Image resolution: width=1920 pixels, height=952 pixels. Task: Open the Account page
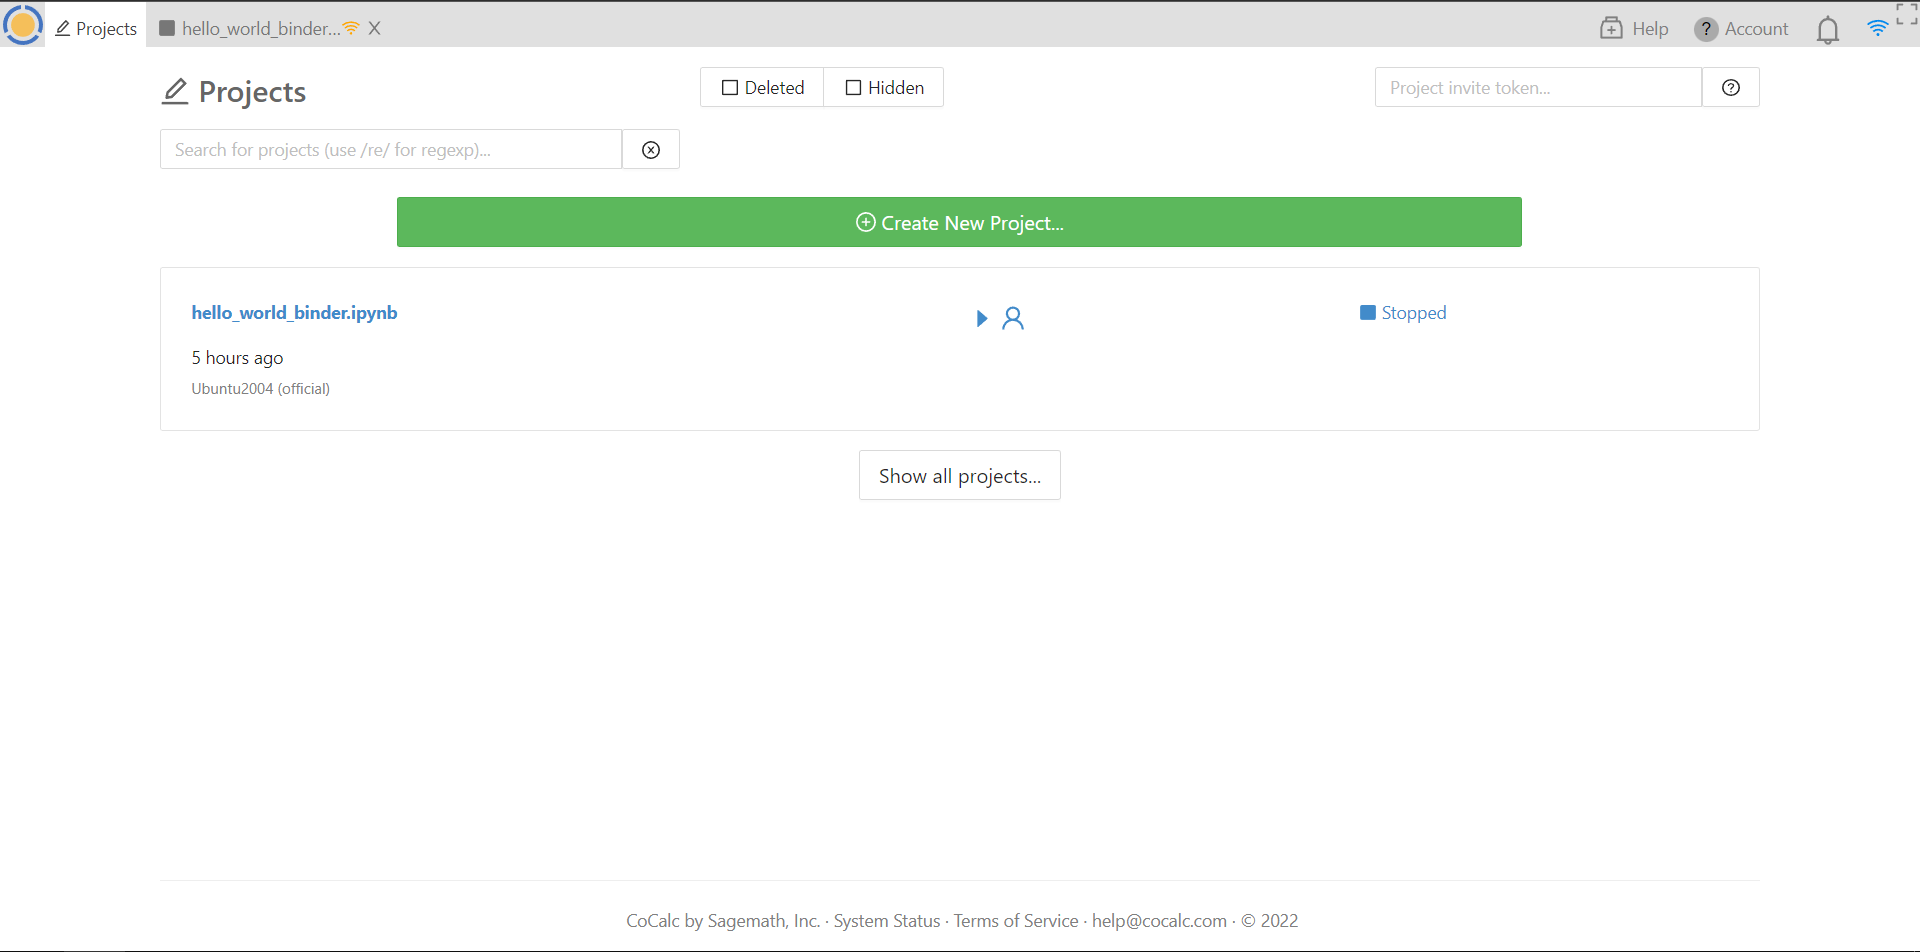[1741, 29]
